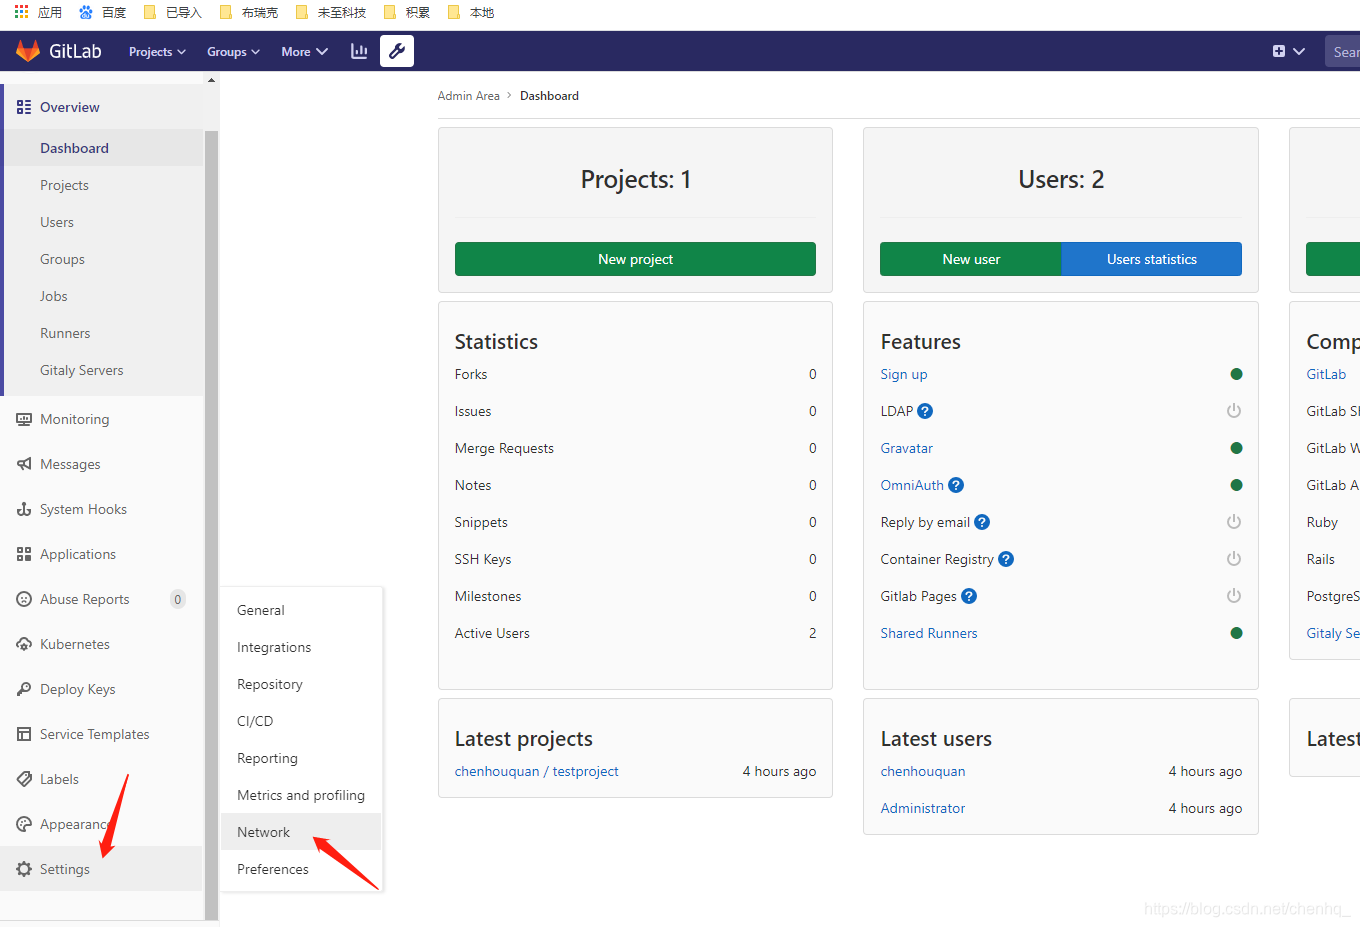The width and height of the screenshot is (1360, 927).
Task: Open the 布瑞克 bookmark folder
Action: point(249,12)
